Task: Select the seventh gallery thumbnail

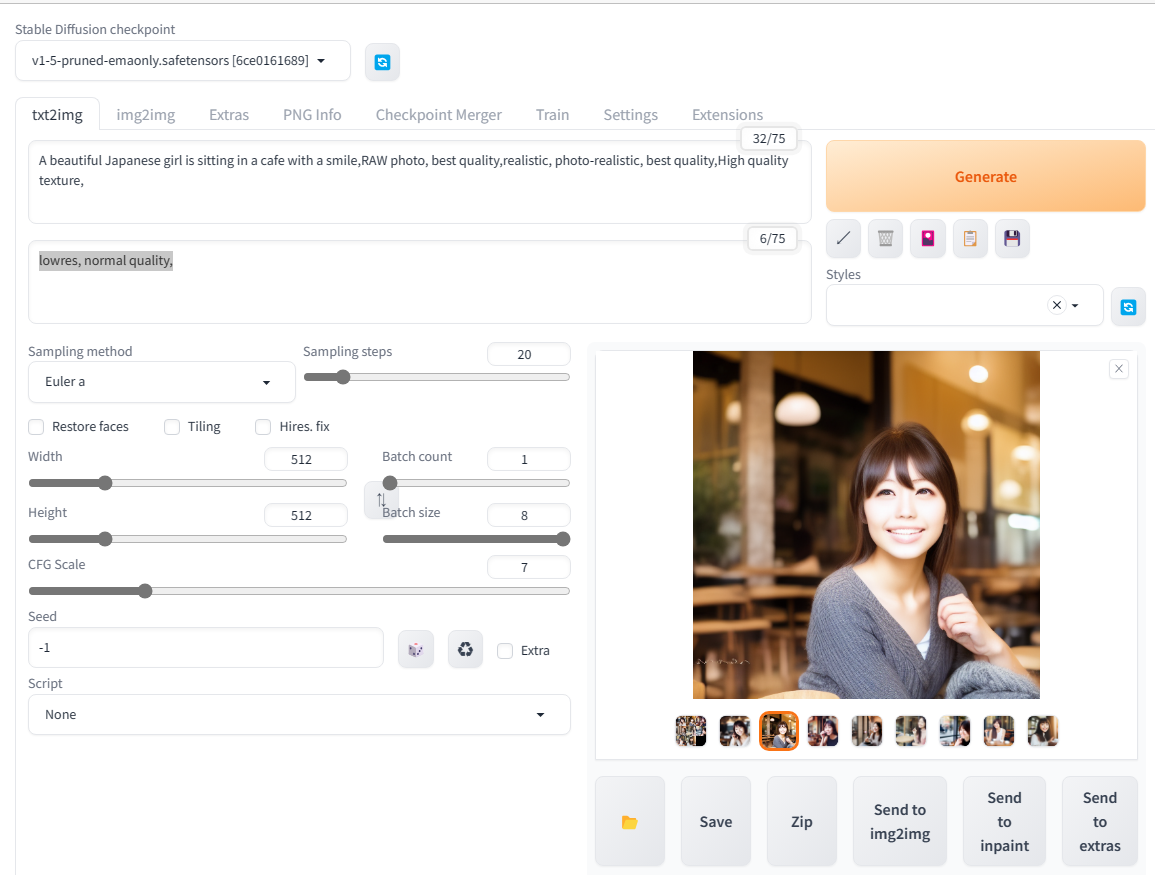Action: point(955,731)
